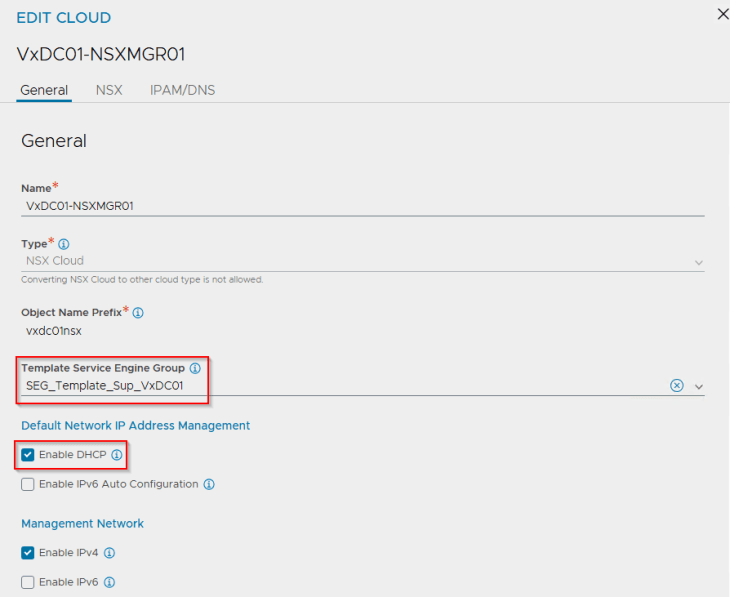Close the Edit Cloud dialog
Image resolution: width=730 pixels, height=597 pixels.
click(x=723, y=14)
